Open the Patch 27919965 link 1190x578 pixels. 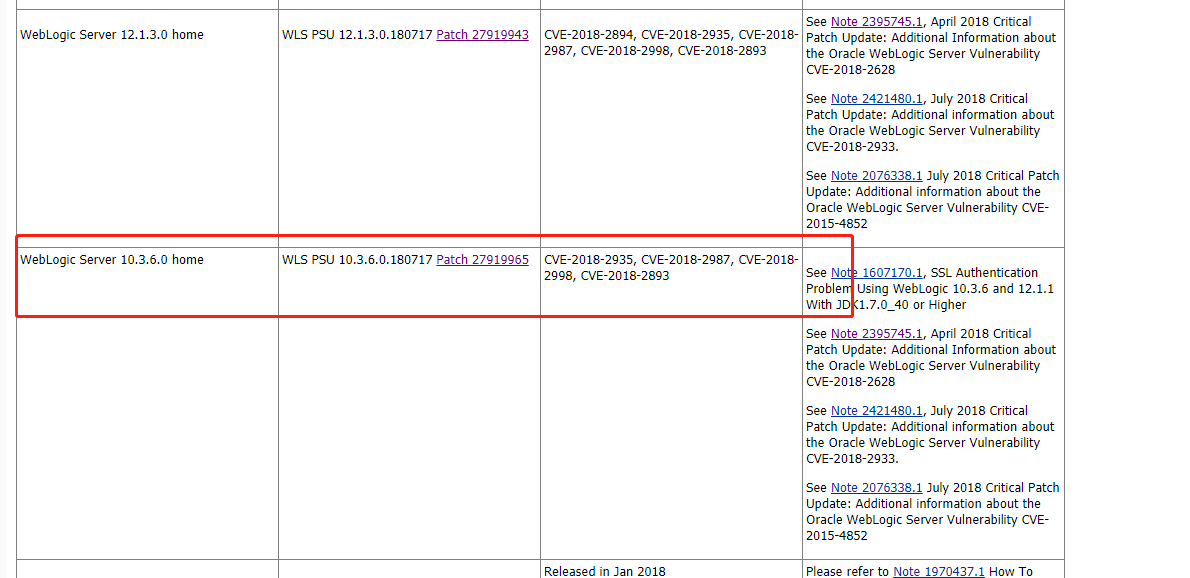pyautogui.click(x=483, y=259)
